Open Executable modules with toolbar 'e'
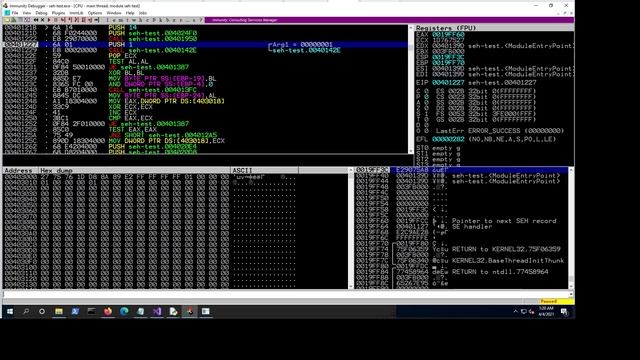640x360 pixels. point(114,20)
